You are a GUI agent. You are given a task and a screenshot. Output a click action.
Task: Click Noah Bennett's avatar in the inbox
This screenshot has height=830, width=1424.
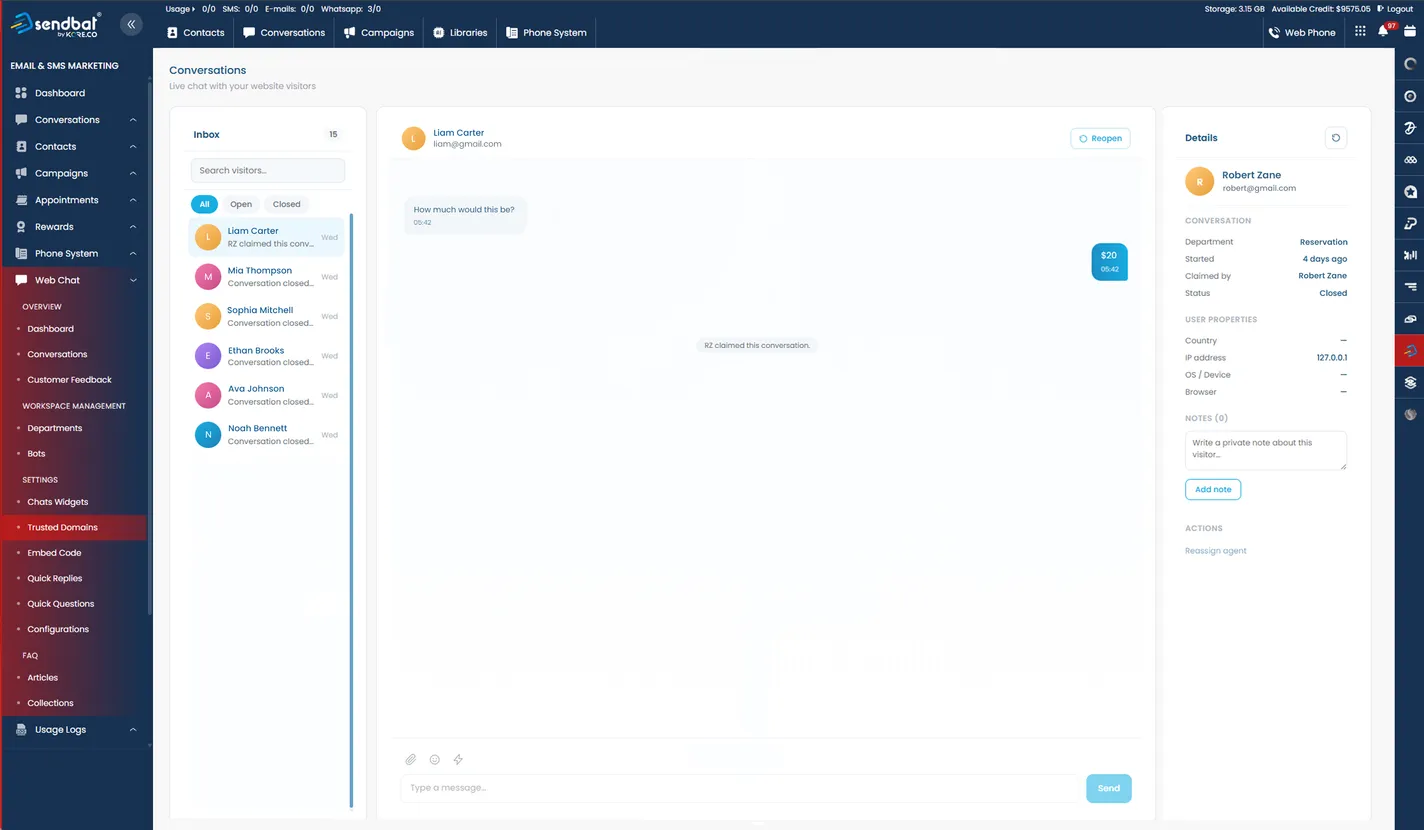coord(208,435)
